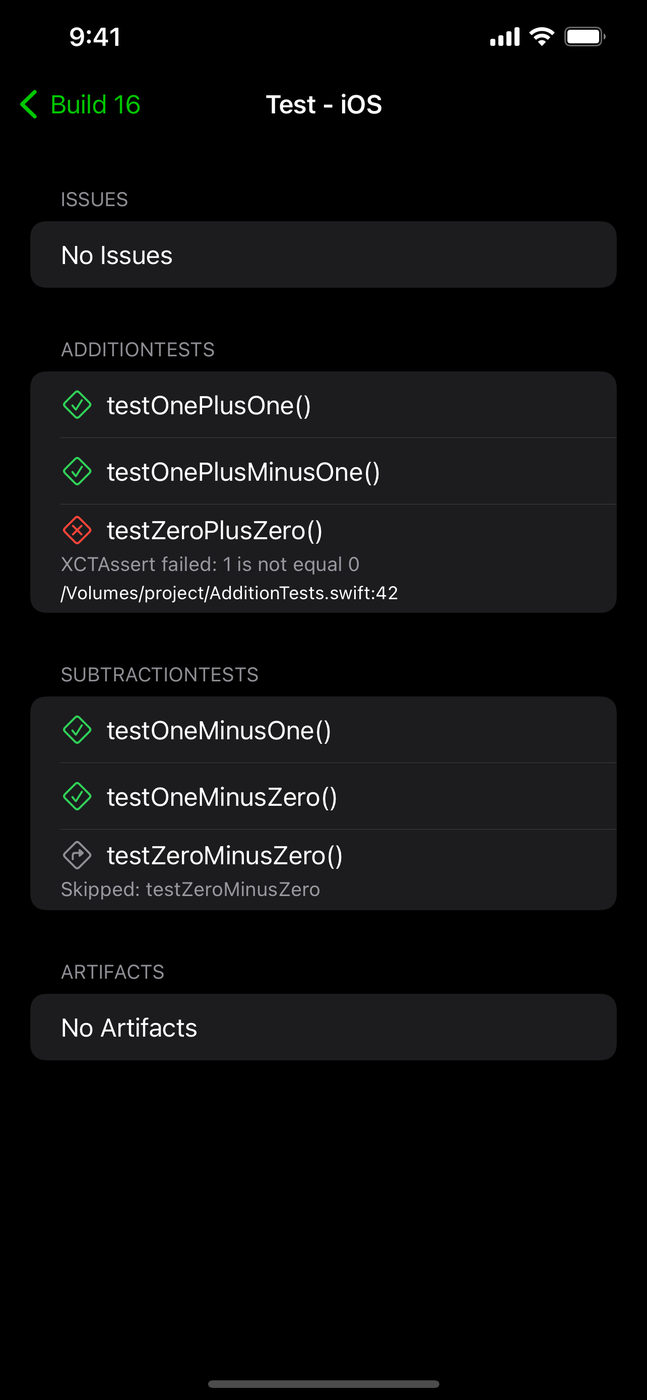Tap red failed icon beside testZeroPlusZero()
Viewport: 647px width, 1400px height.
pos(77,530)
